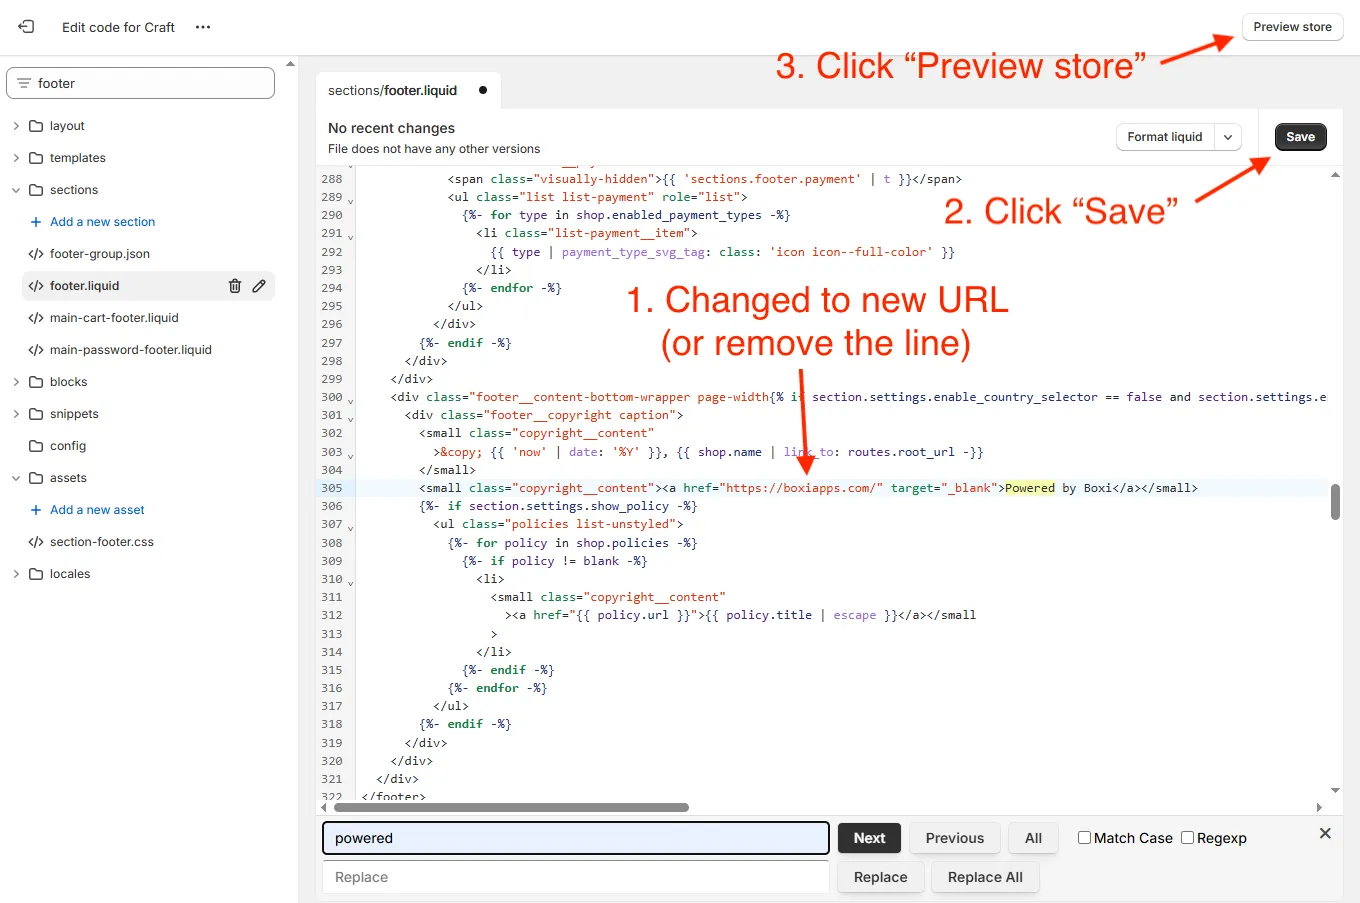The width and height of the screenshot is (1360, 903).
Task: Click inside the Replace input field
Action: pos(576,877)
